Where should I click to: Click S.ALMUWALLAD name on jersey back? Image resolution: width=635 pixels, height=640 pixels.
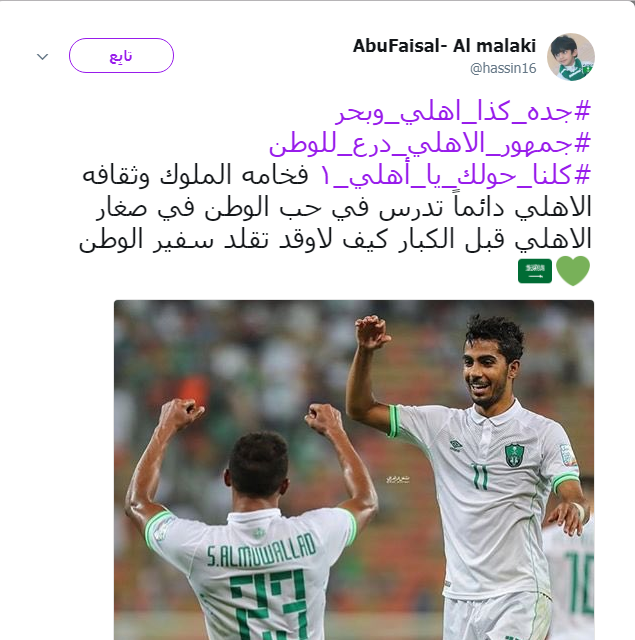pos(261,551)
